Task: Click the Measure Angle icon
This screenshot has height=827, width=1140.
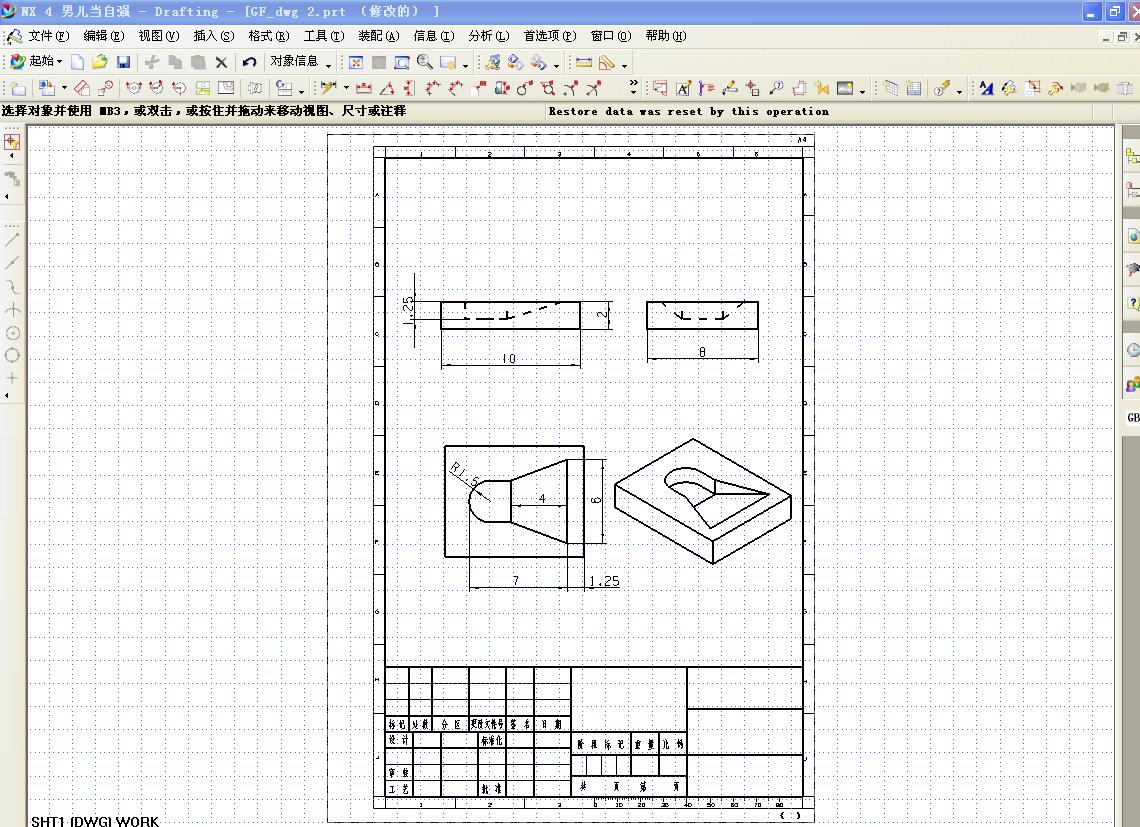Action: coord(606,63)
